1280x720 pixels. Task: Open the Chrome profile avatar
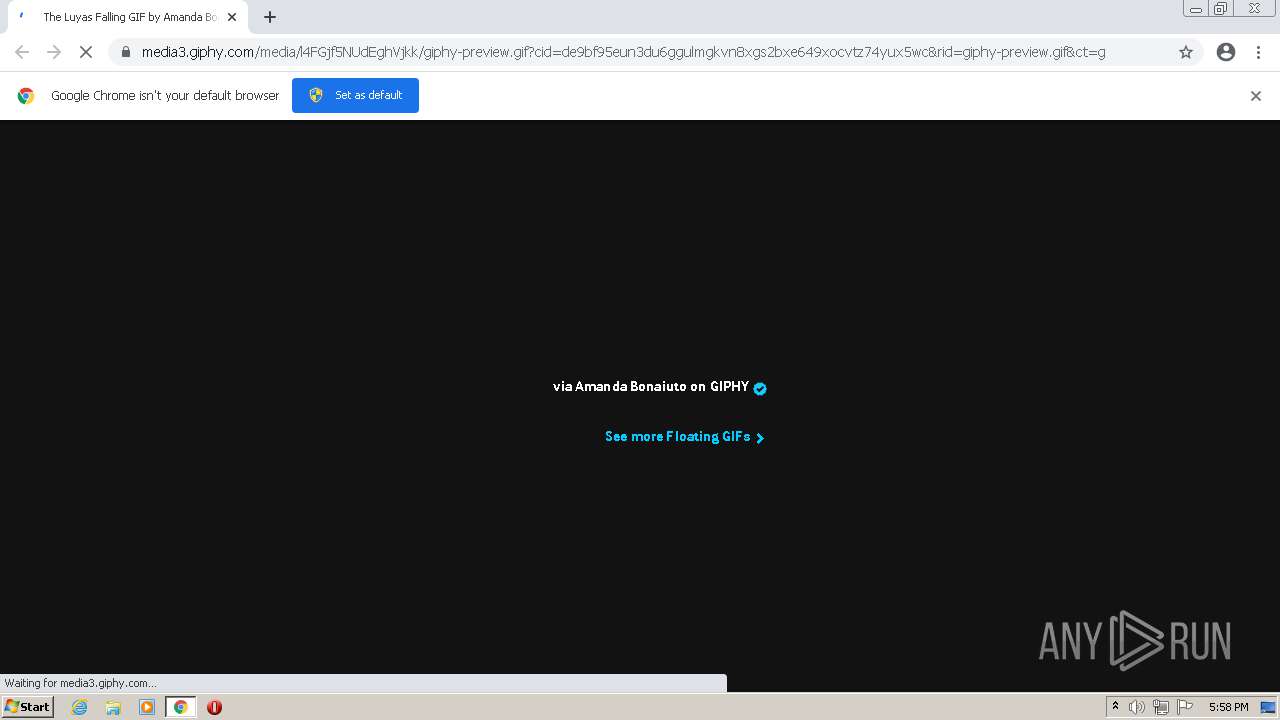1226,52
